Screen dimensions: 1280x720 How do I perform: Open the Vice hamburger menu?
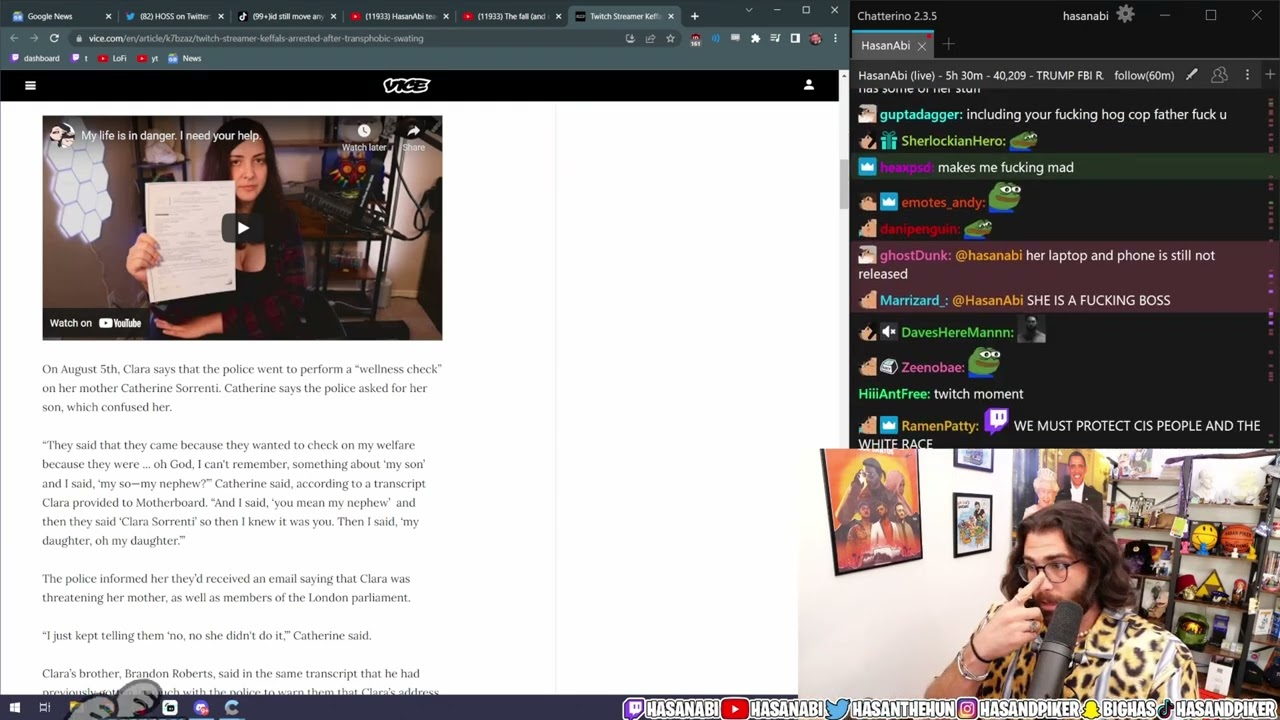pyautogui.click(x=30, y=86)
